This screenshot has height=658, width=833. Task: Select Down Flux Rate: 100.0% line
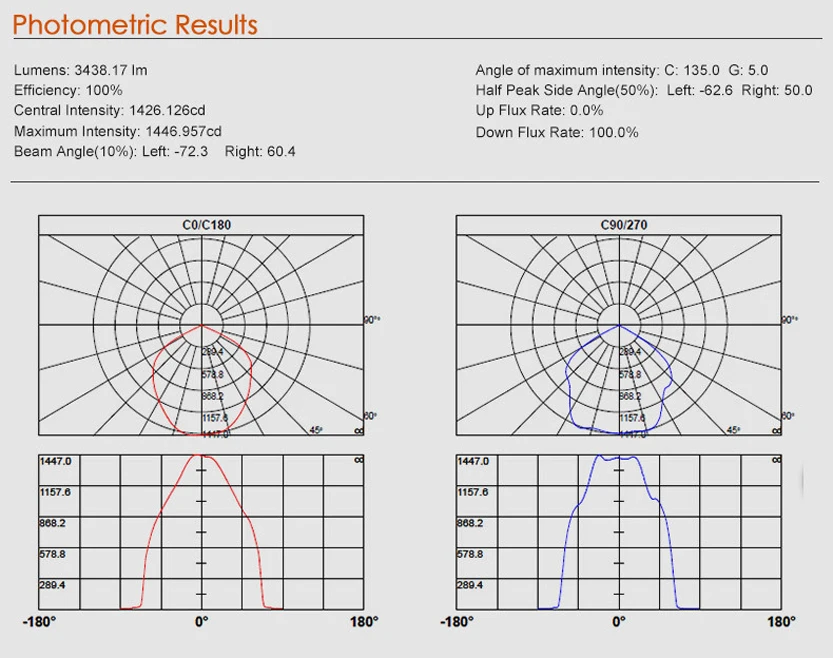tap(557, 132)
